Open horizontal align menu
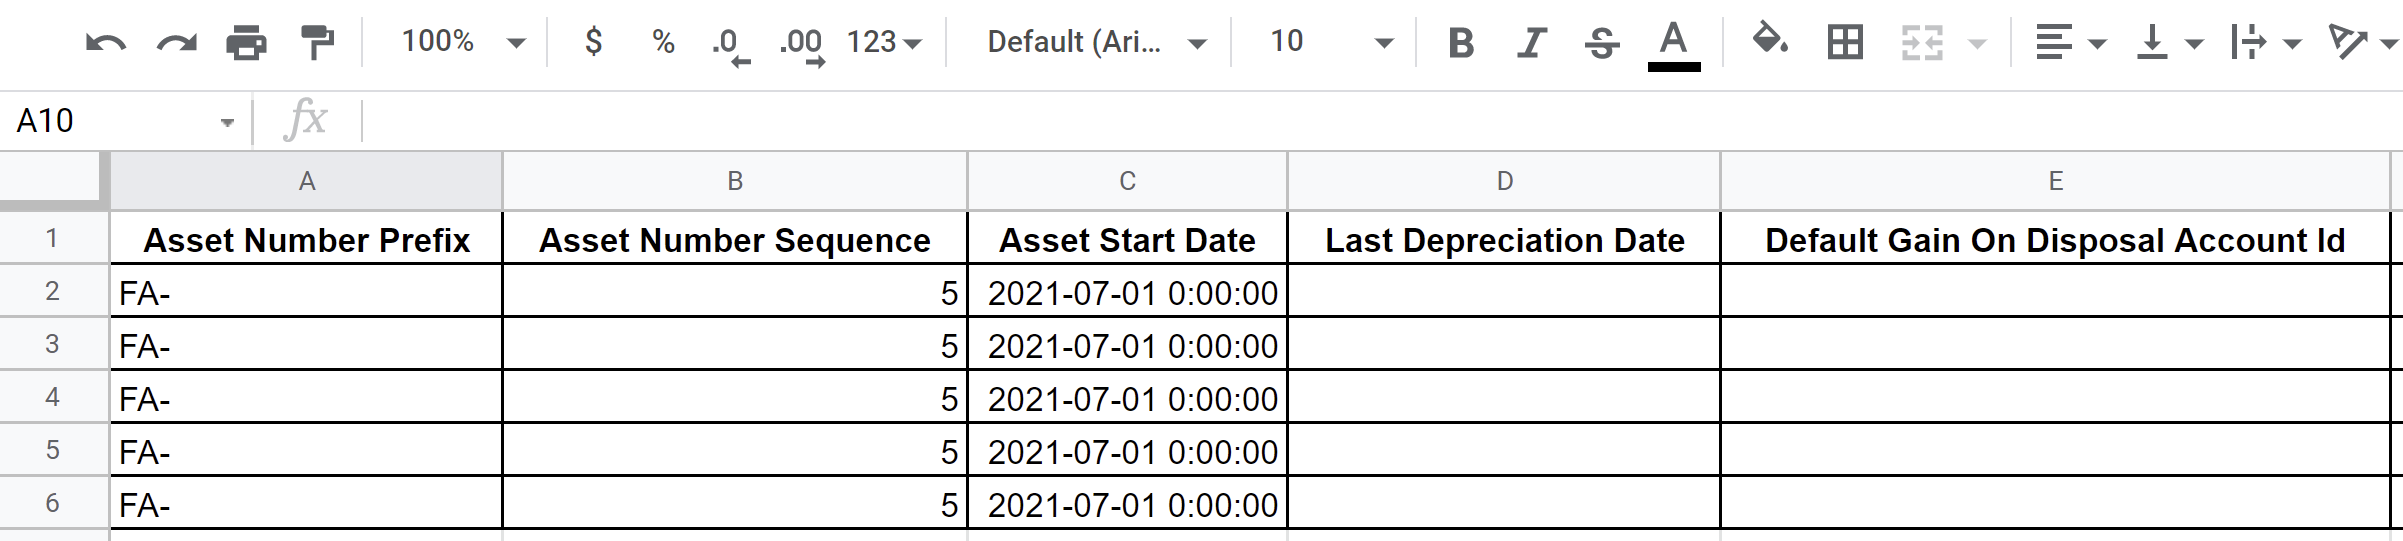The height and width of the screenshot is (541, 2403). click(x=2071, y=42)
